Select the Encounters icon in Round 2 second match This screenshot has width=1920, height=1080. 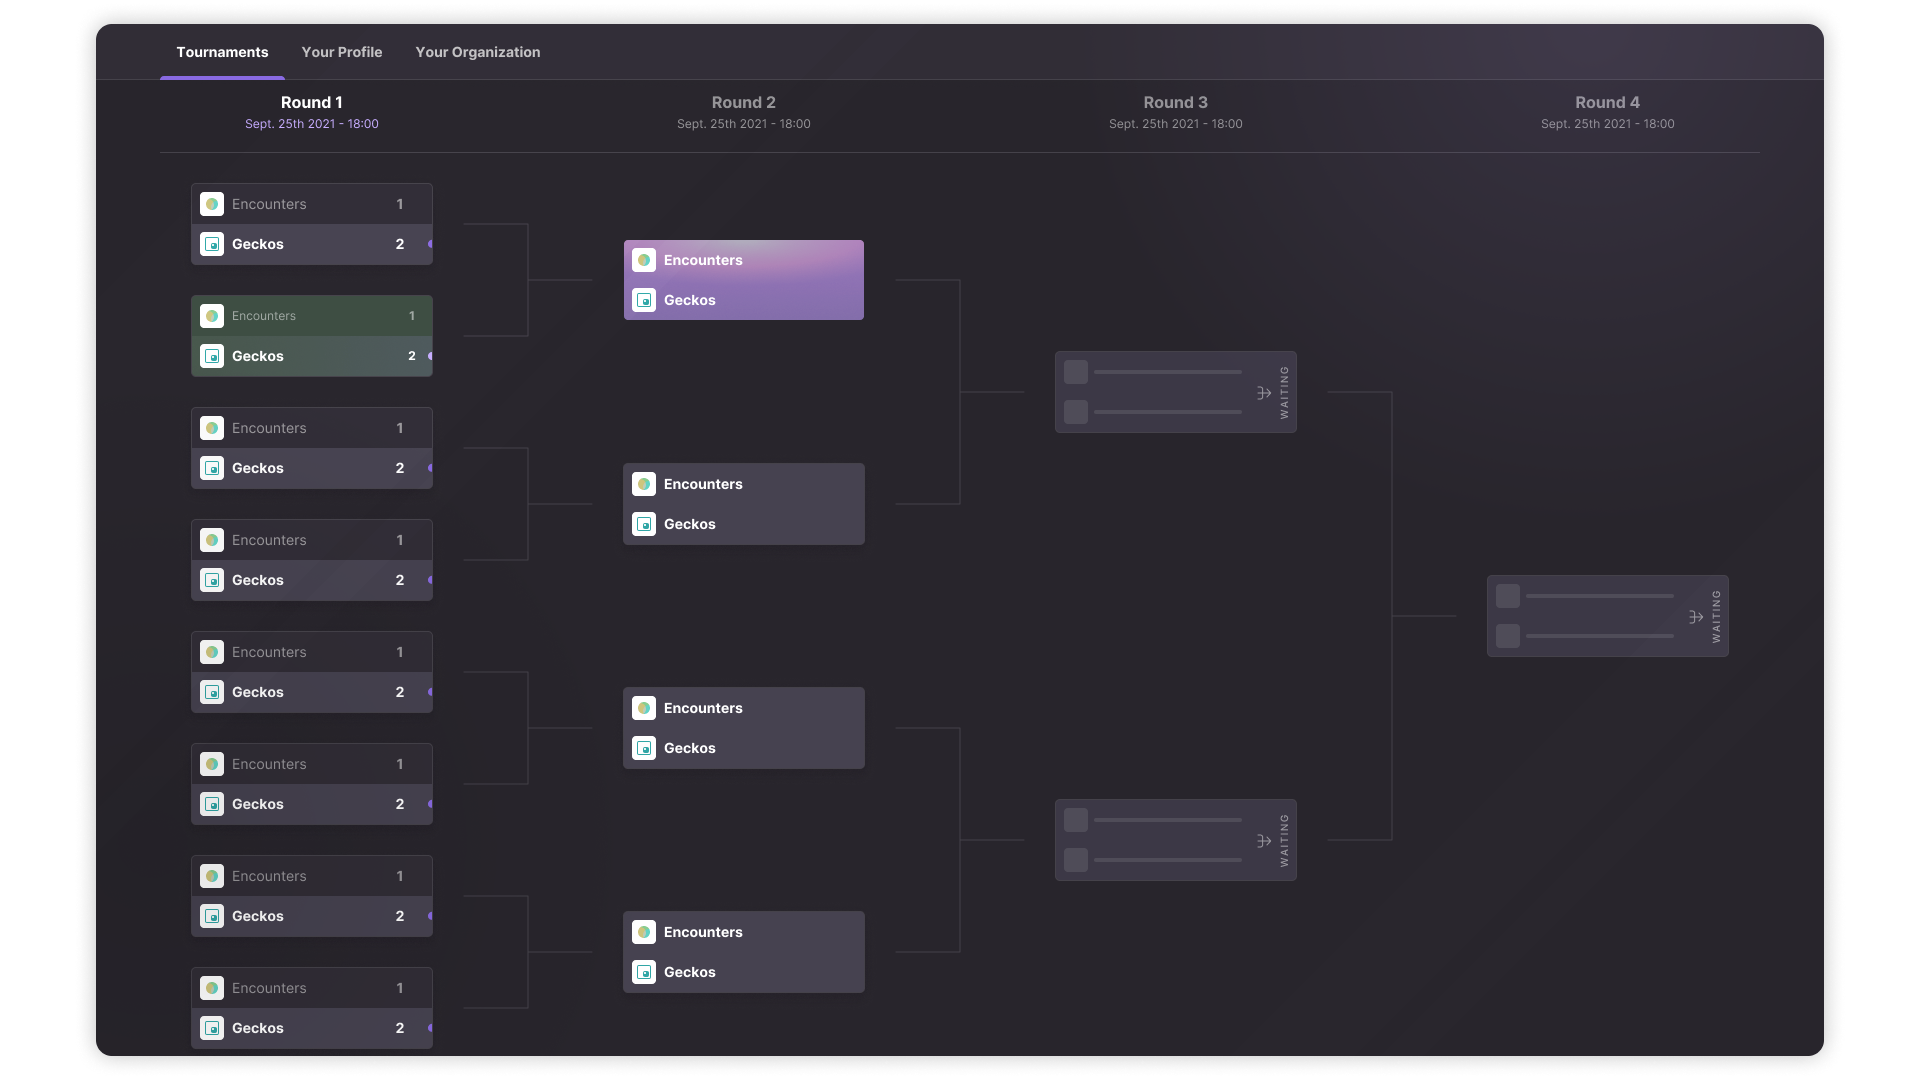(x=644, y=484)
